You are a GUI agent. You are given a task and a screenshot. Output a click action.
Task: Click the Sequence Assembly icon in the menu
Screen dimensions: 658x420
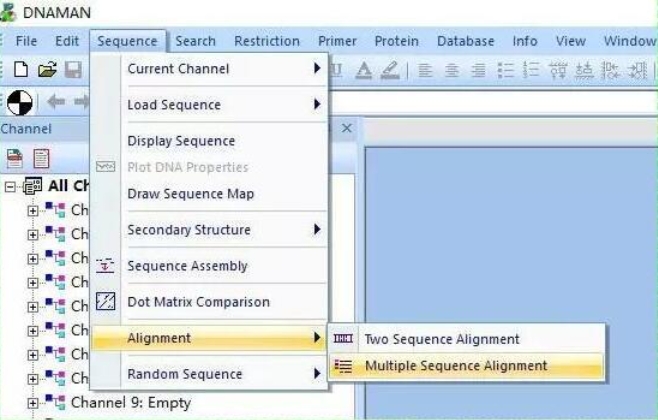pos(105,266)
